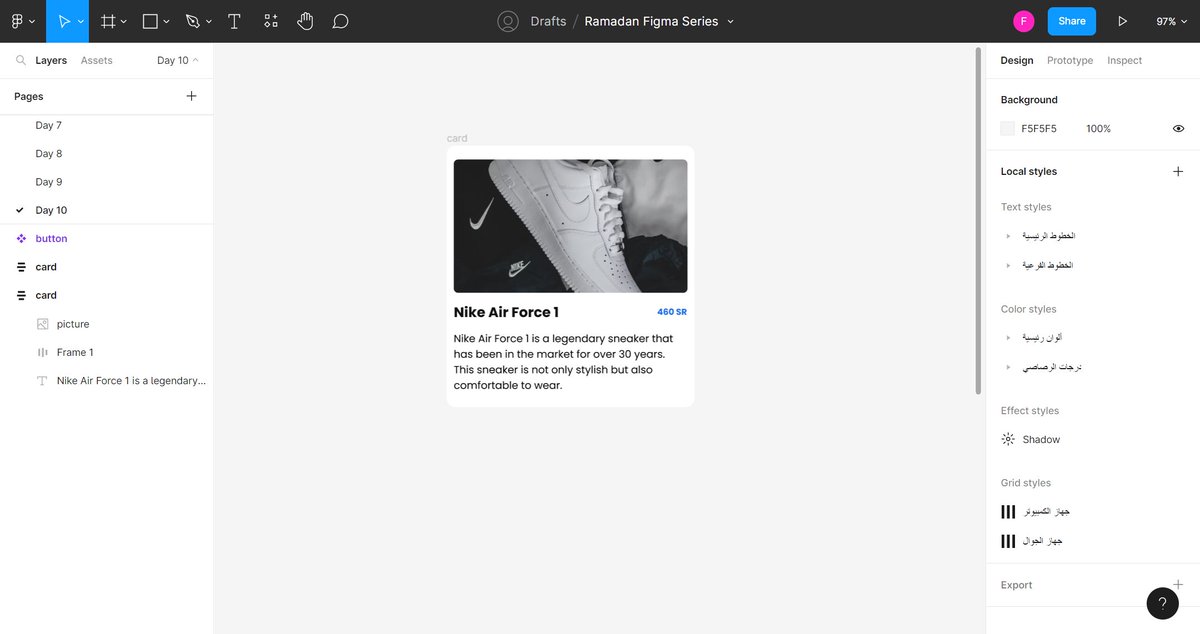The height and width of the screenshot is (634, 1200).
Task: Select the Nike Air Force 1 heading
Action: [x=506, y=312]
